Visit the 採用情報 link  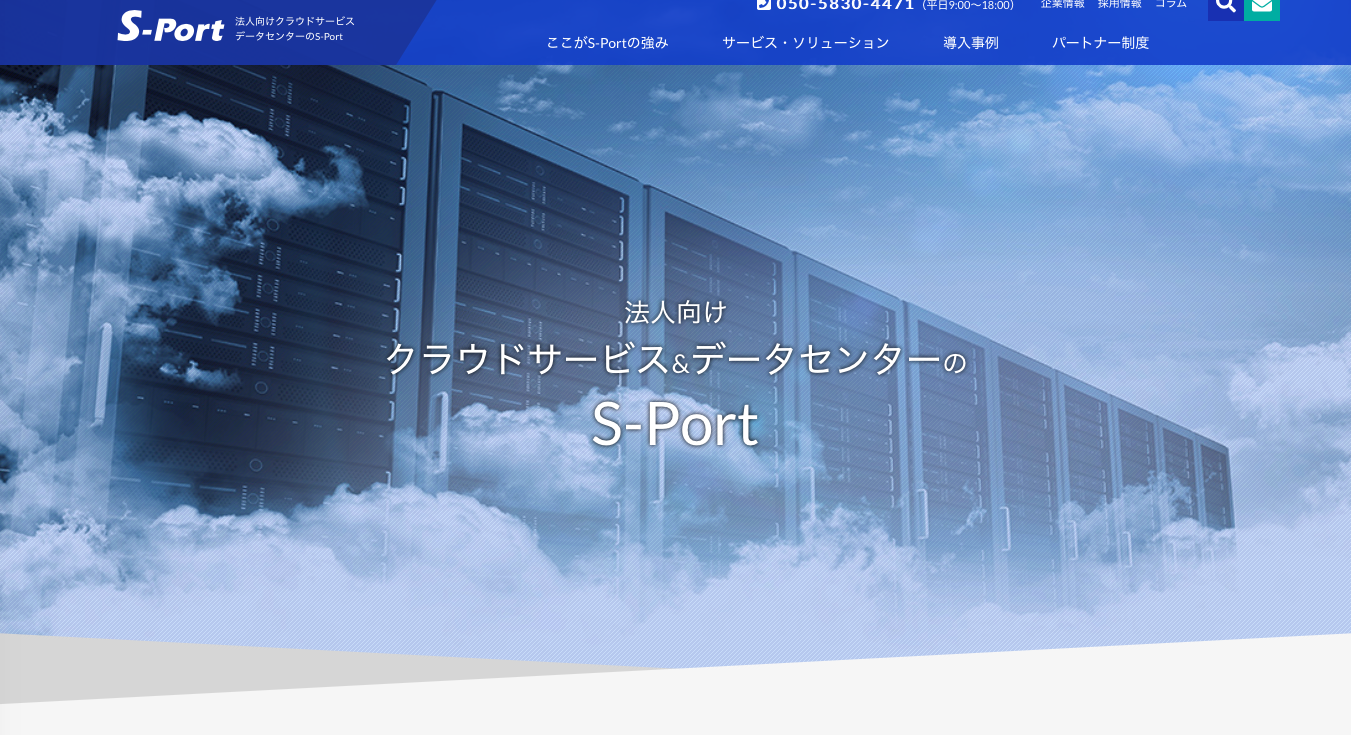point(1119,4)
